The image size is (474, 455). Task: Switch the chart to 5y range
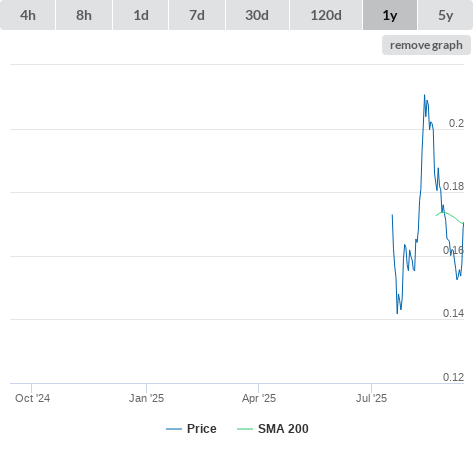445,15
